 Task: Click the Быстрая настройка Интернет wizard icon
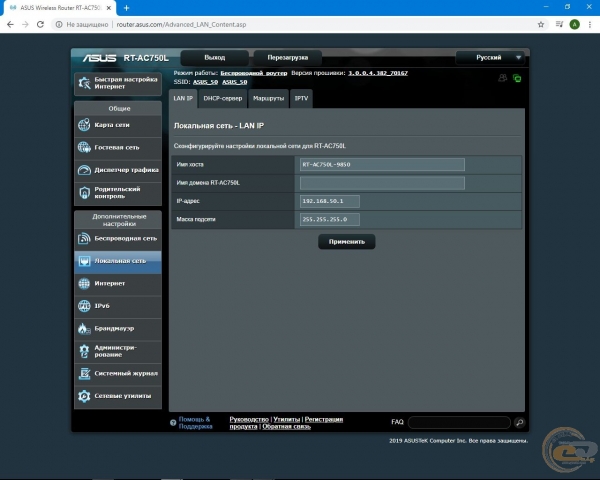coord(85,85)
